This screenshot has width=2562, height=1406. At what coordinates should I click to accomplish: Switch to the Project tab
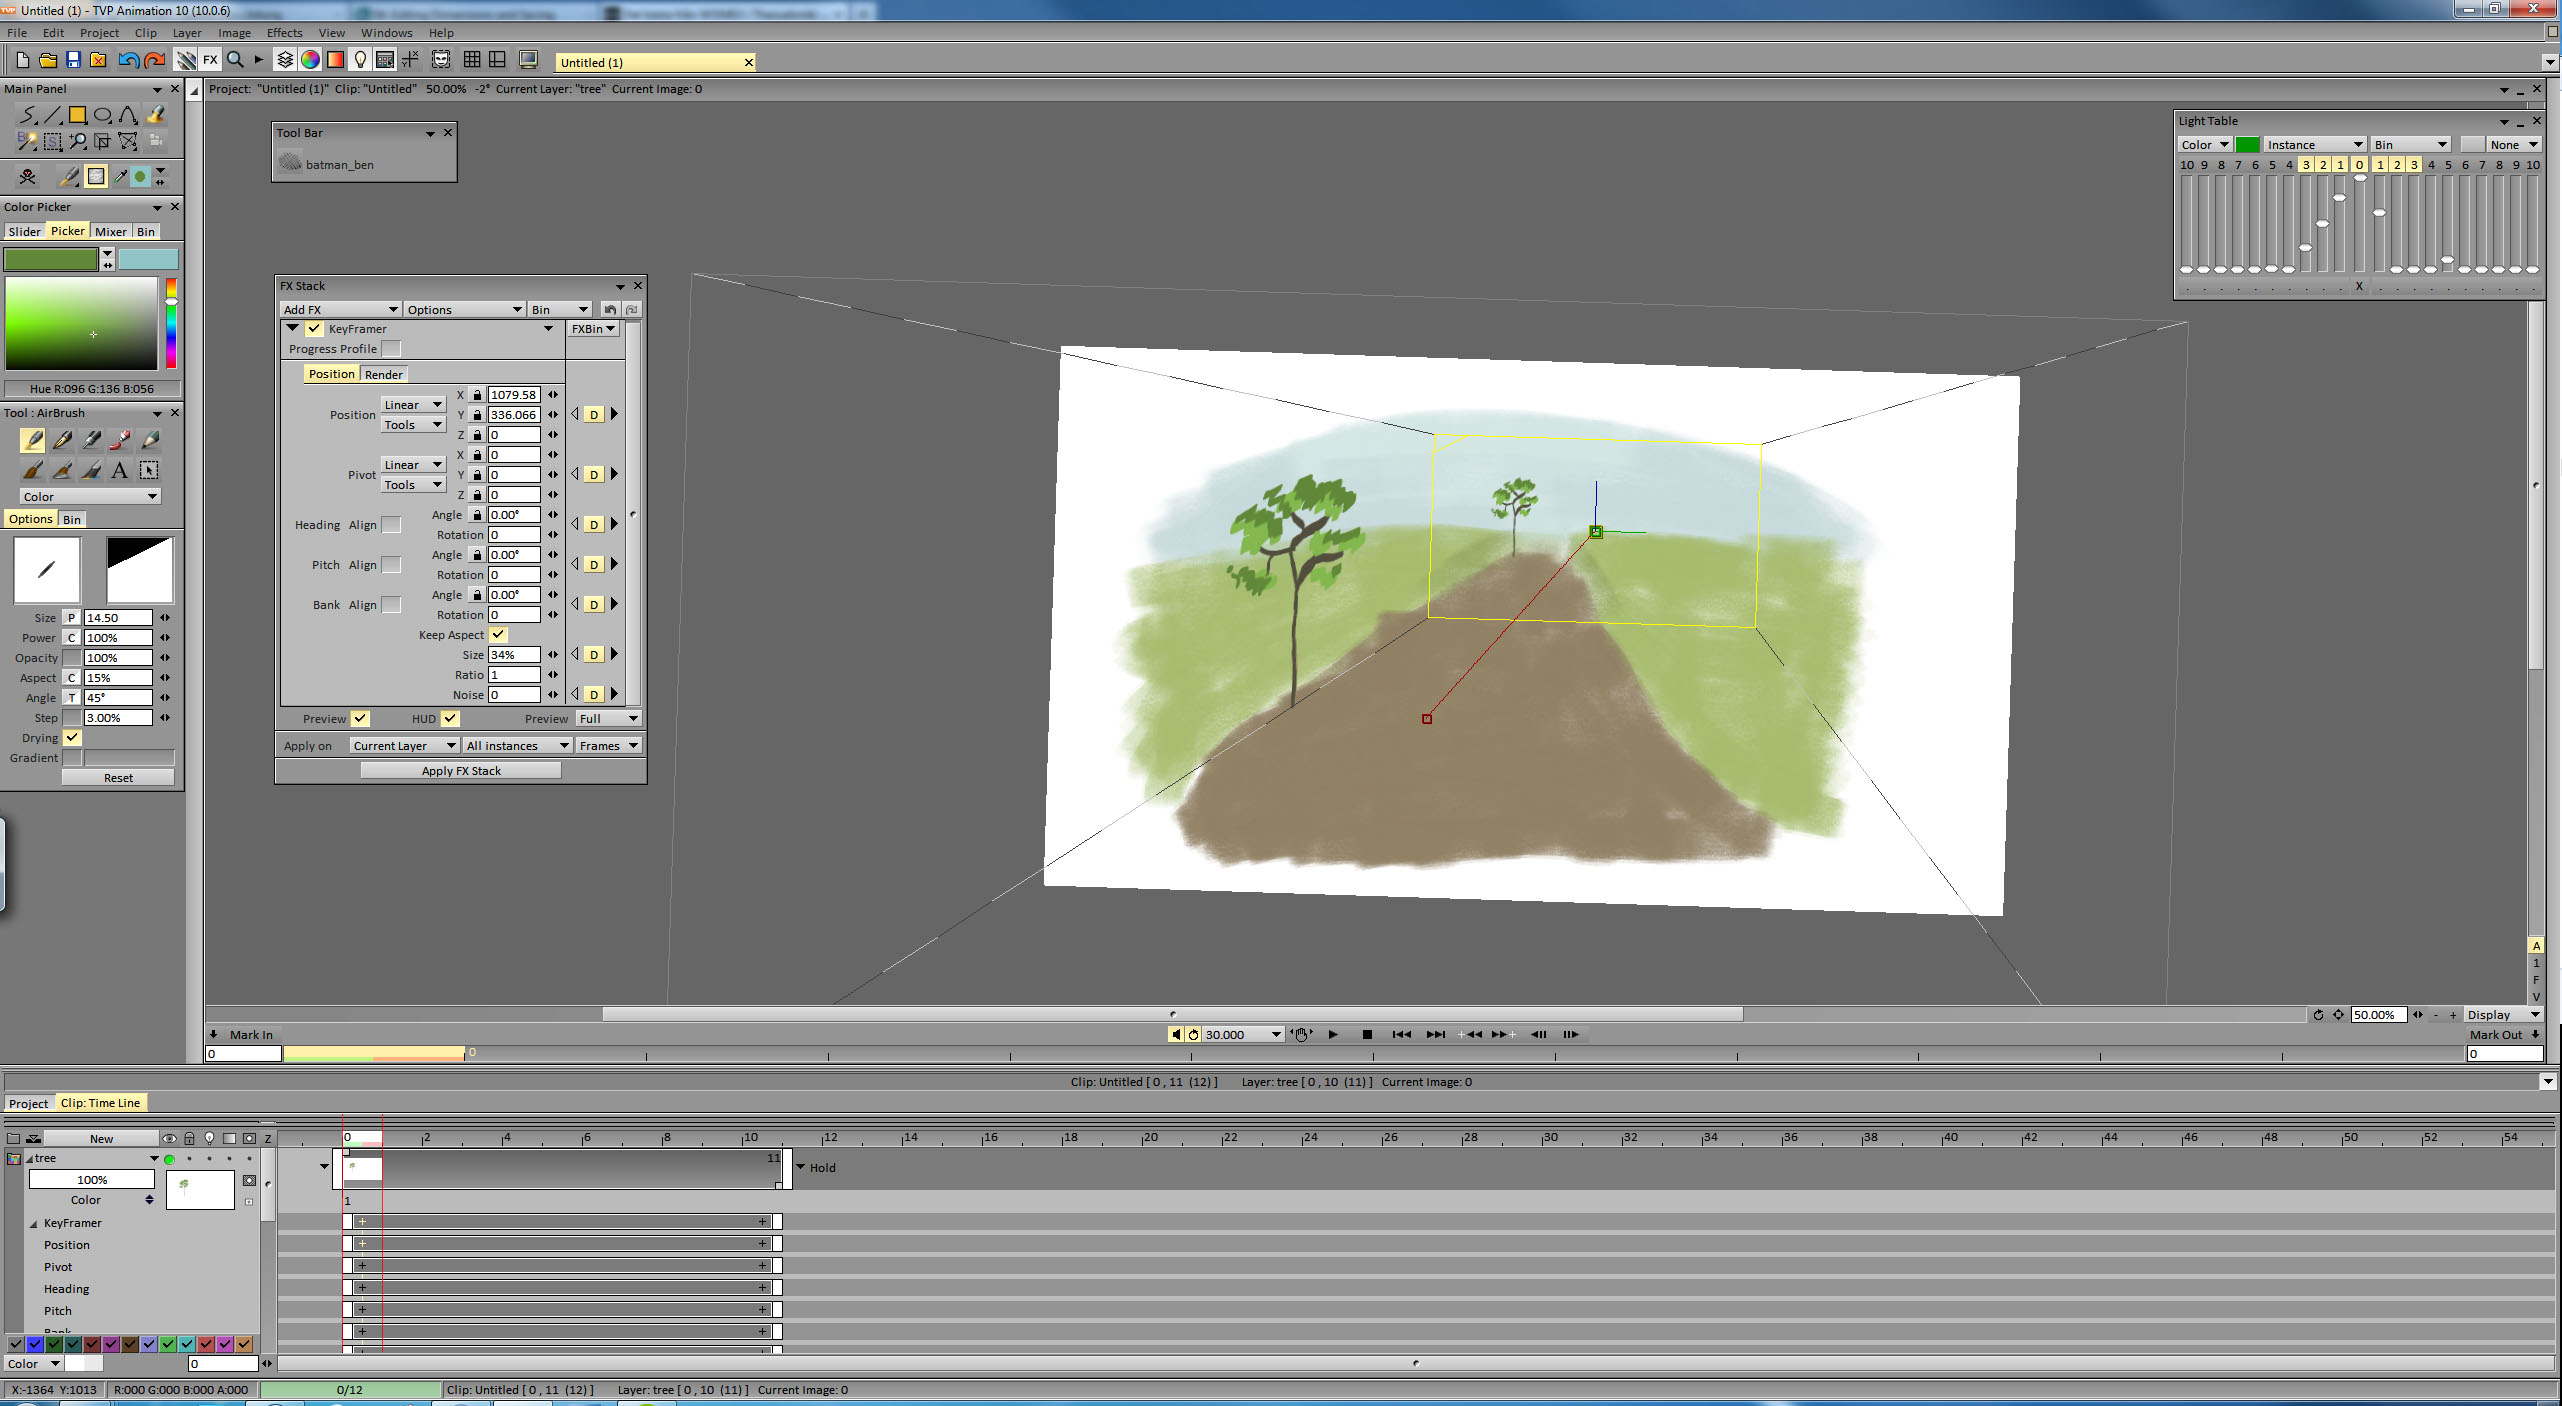tap(28, 1103)
